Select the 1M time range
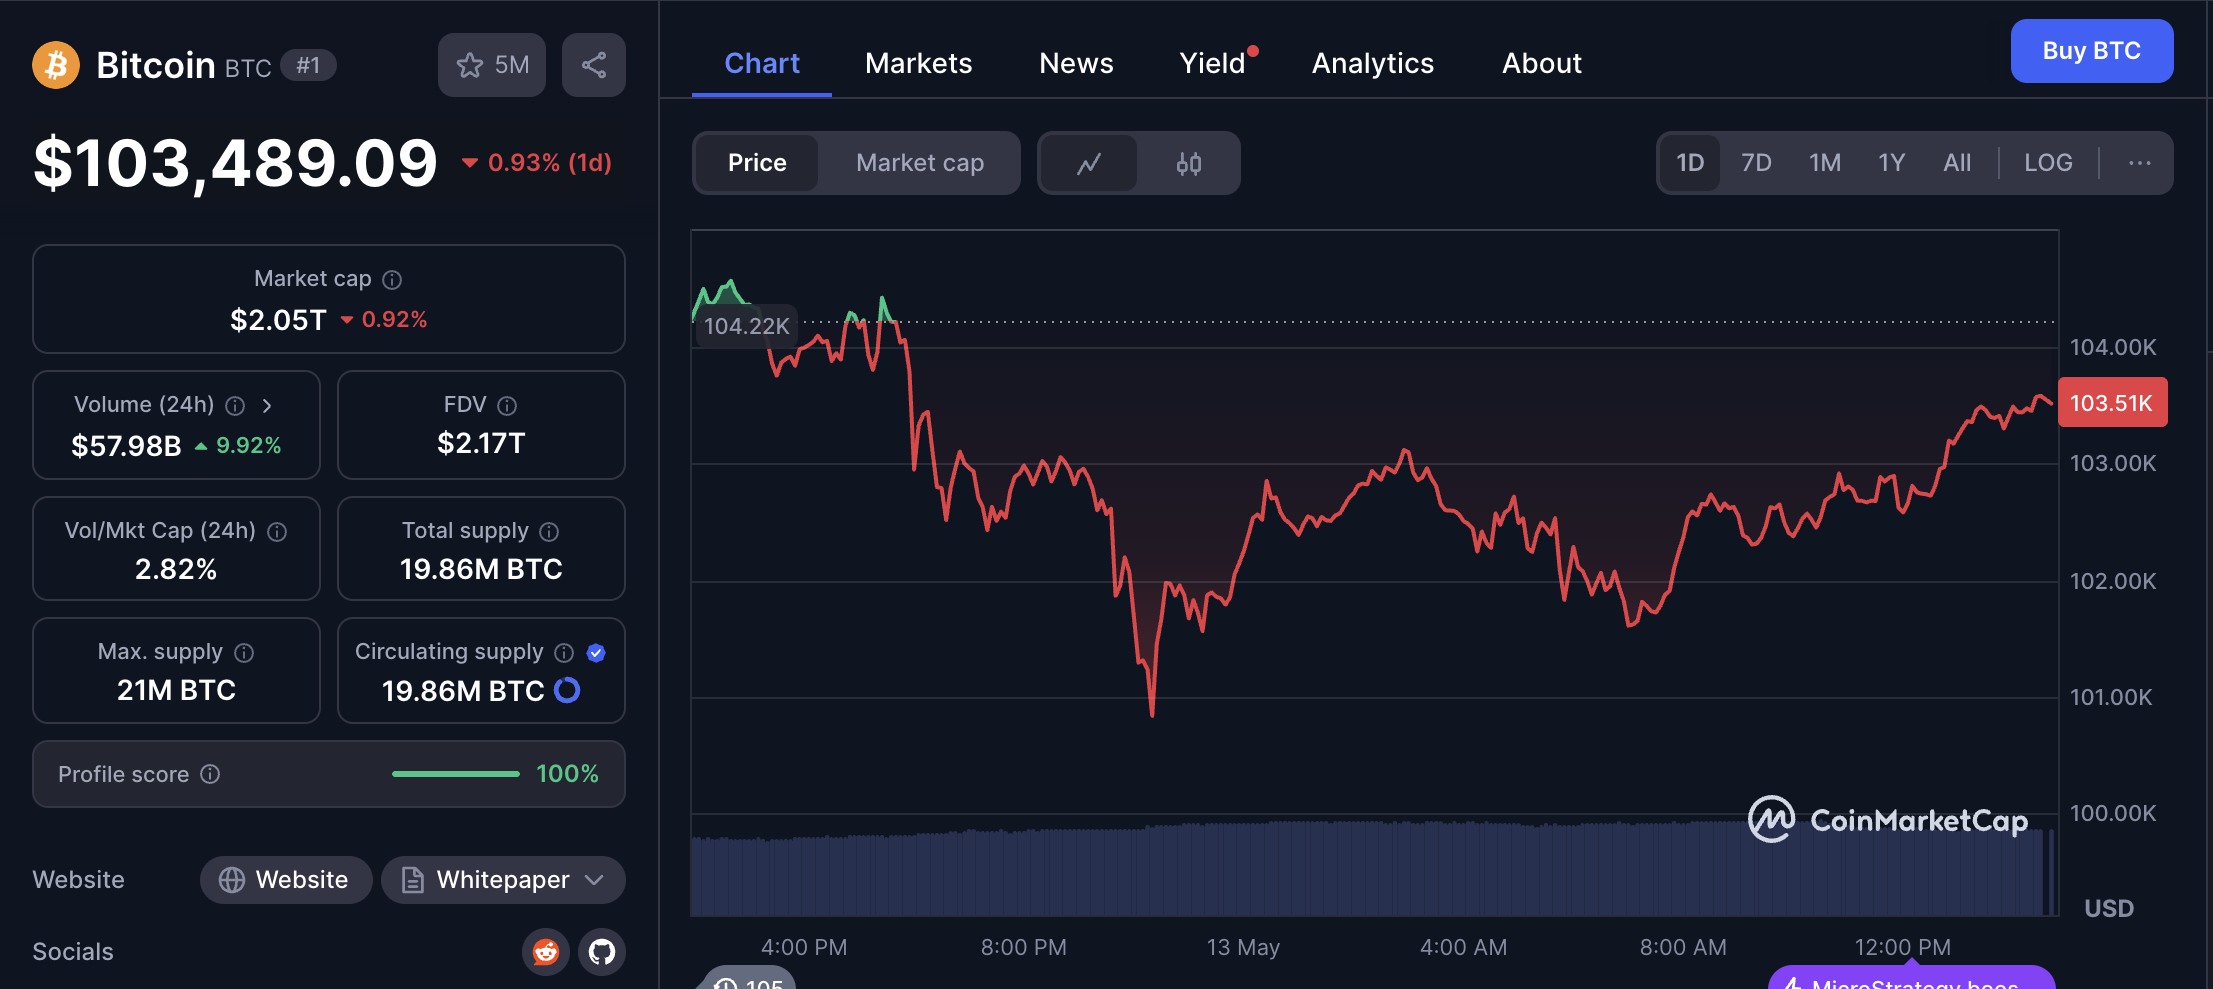 (1825, 163)
